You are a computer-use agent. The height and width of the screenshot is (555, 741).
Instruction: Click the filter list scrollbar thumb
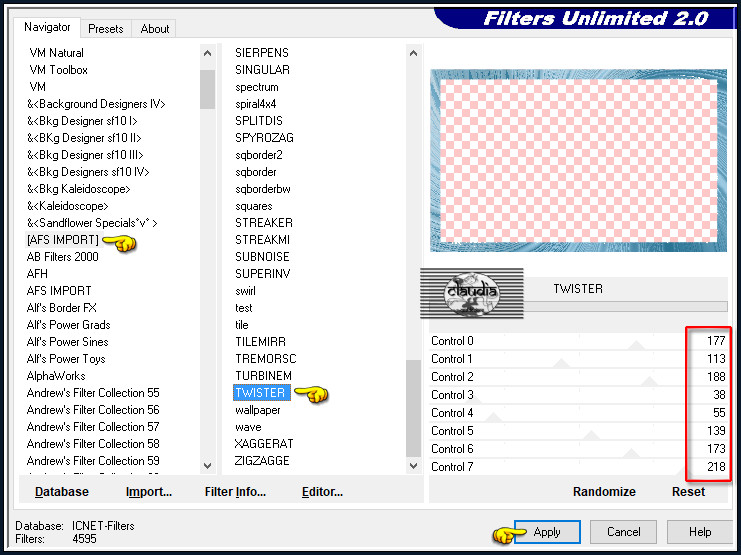click(414, 408)
